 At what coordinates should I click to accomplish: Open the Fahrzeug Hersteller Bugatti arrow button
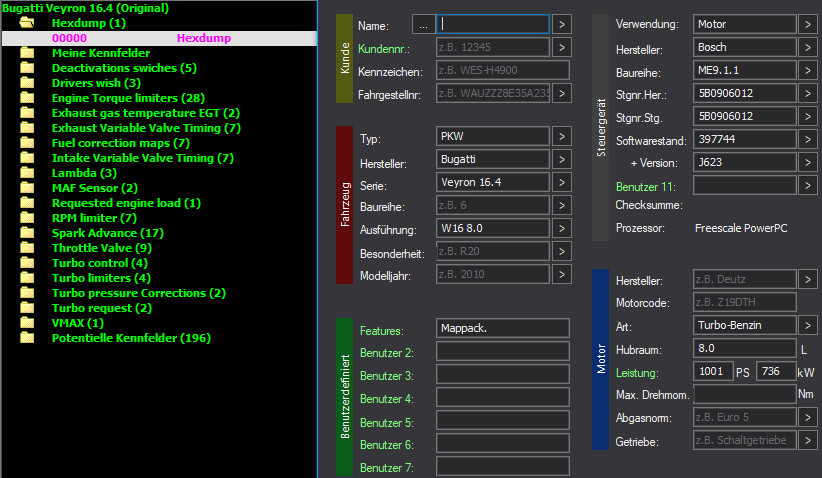click(561, 159)
